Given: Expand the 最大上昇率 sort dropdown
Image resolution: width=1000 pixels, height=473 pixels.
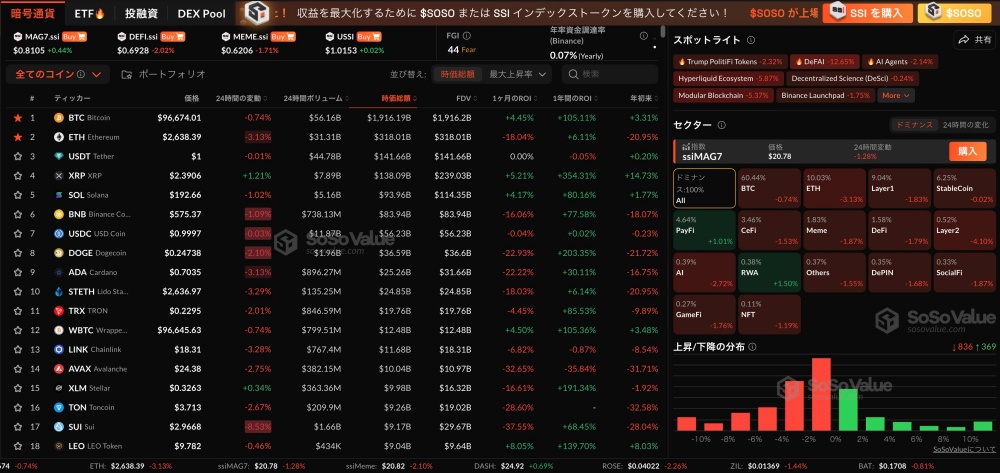Looking at the screenshot, I should click(516, 75).
